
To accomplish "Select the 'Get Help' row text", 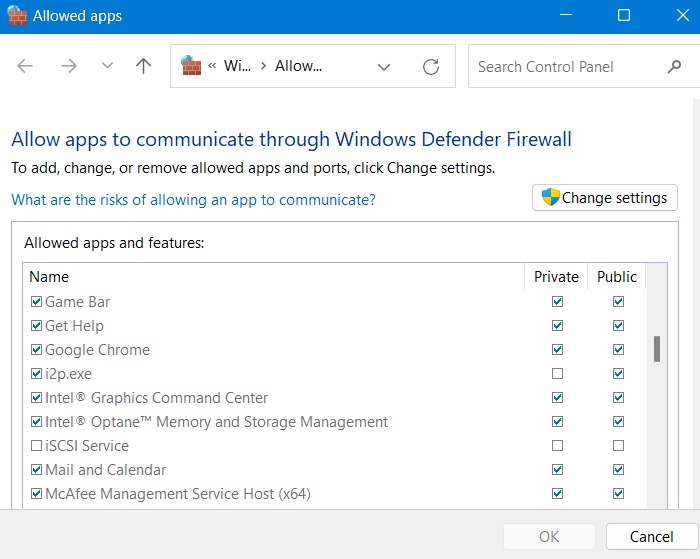I will pyautogui.click(x=74, y=326).
